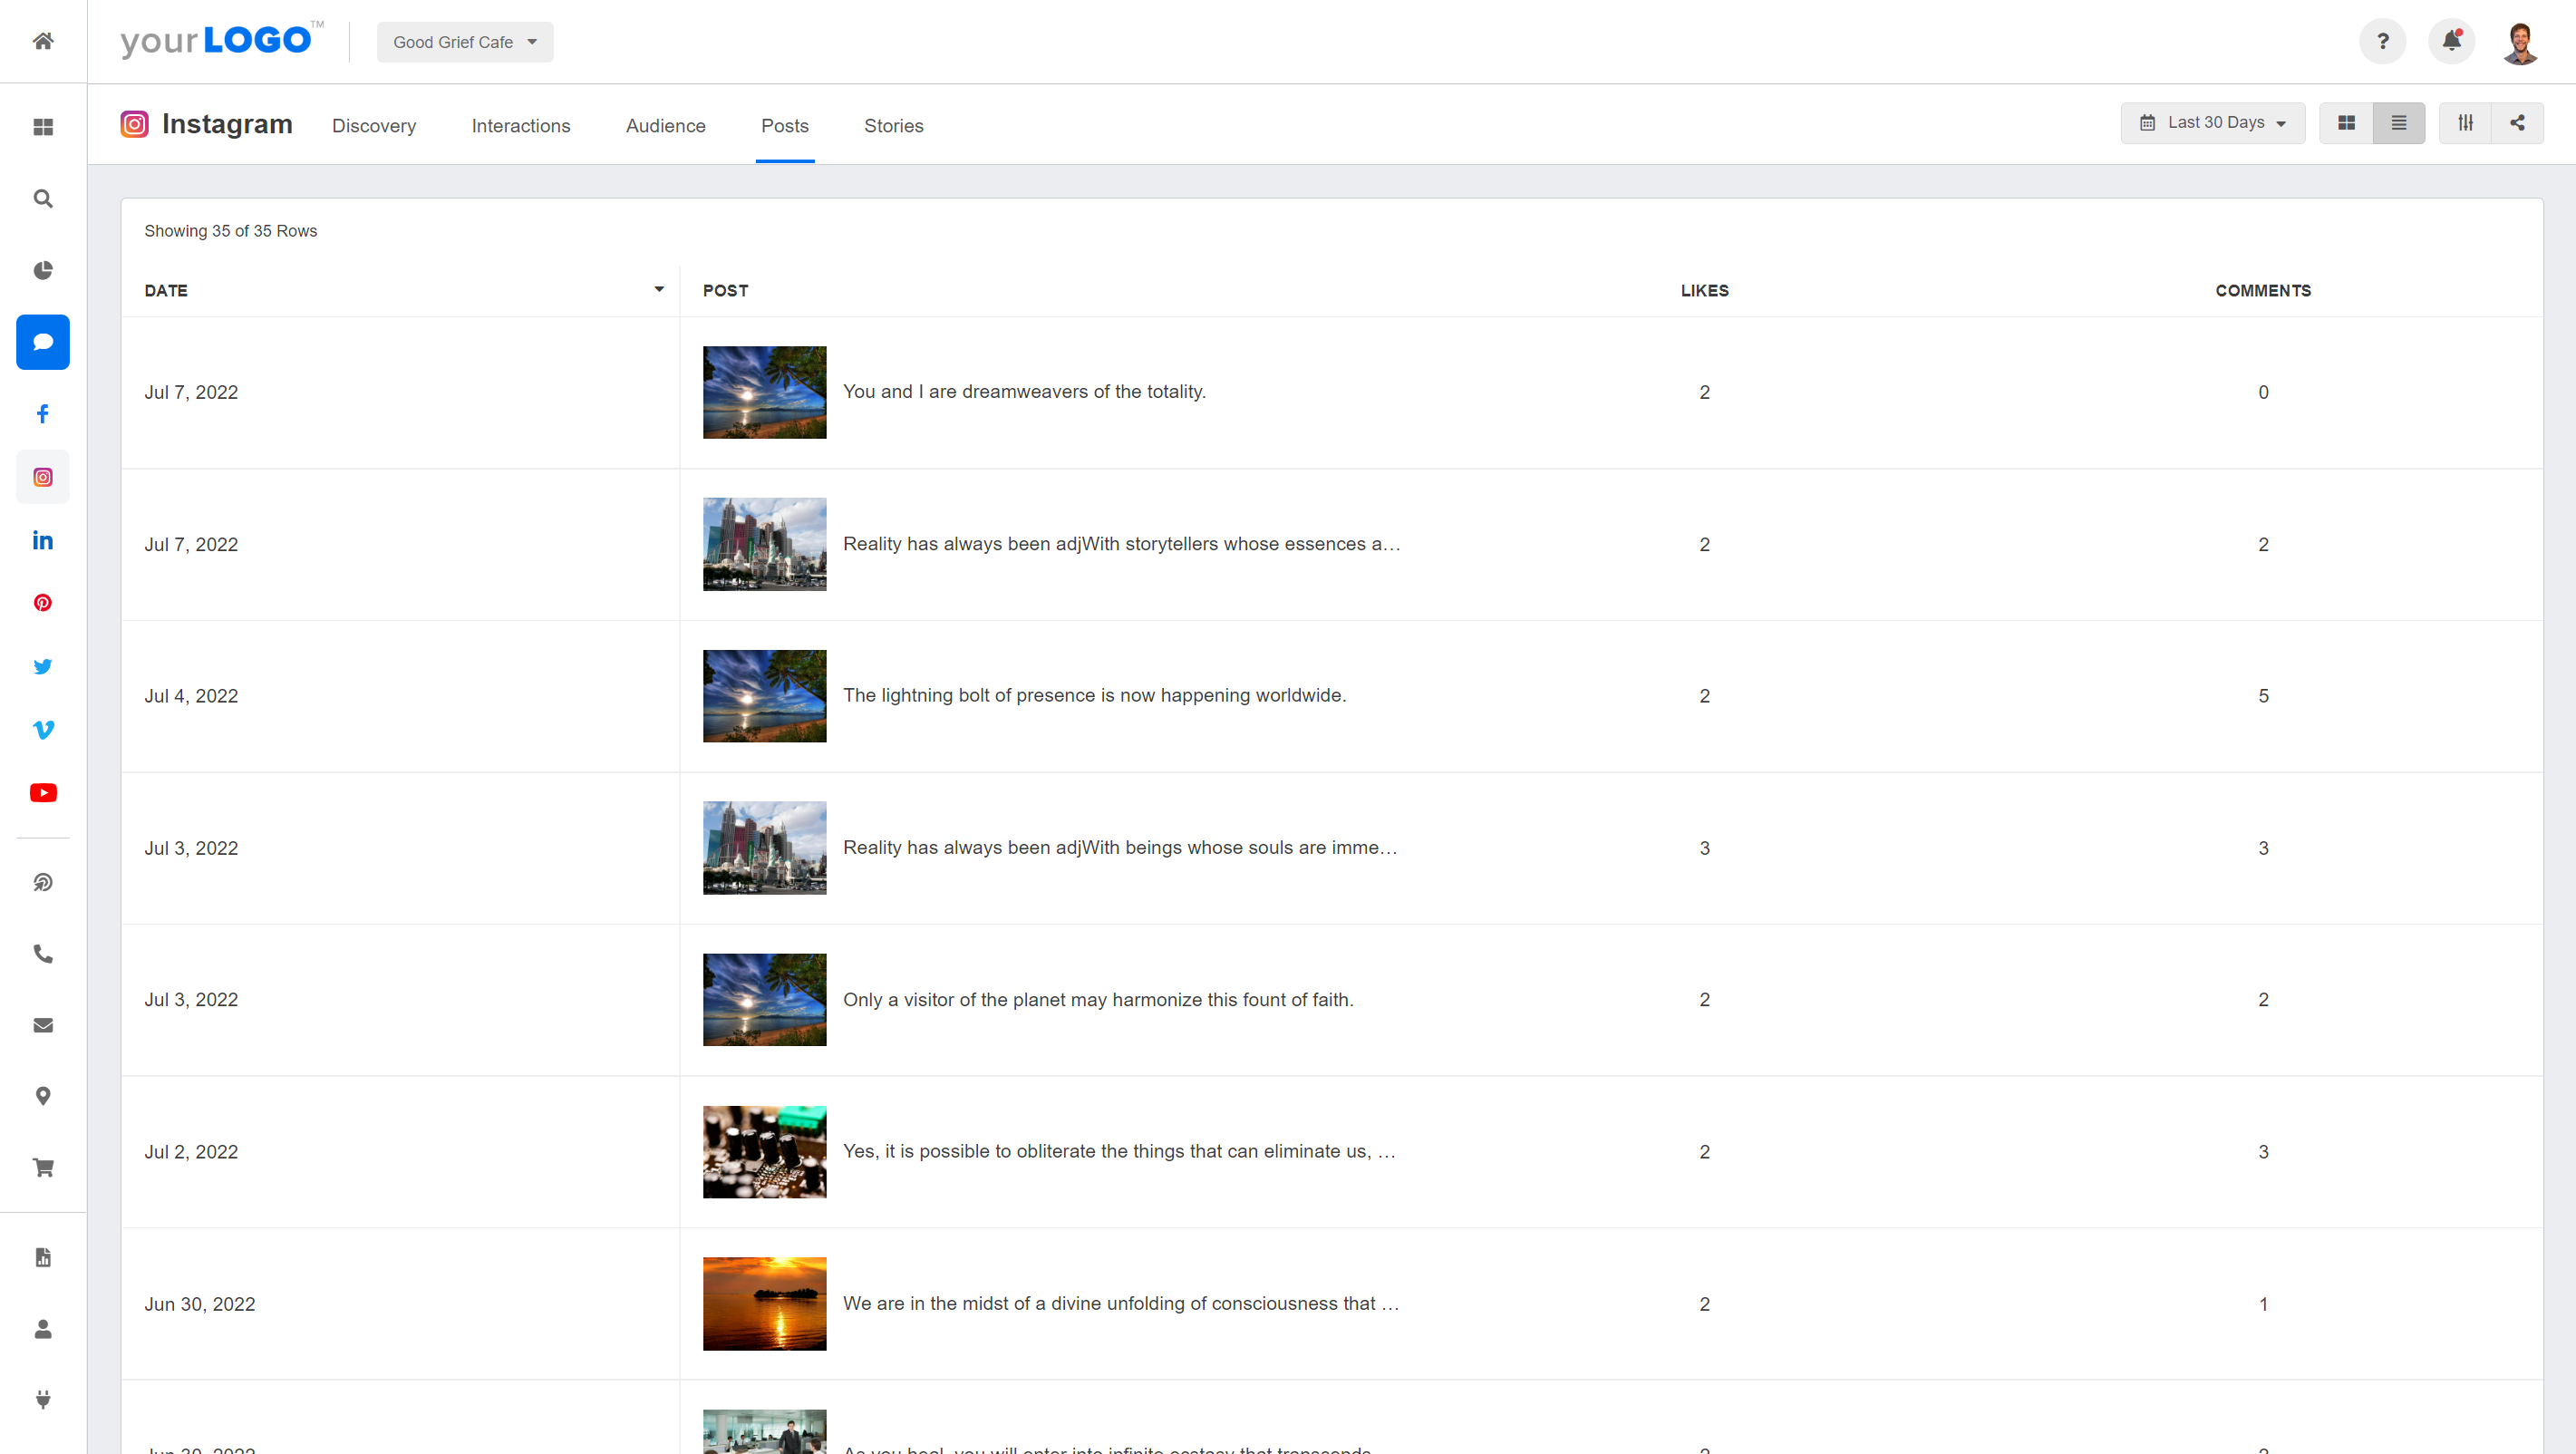Switch to grid view layout
Image resolution: width=2576 pixels, height=1454 pixels.
[2347, 123]
